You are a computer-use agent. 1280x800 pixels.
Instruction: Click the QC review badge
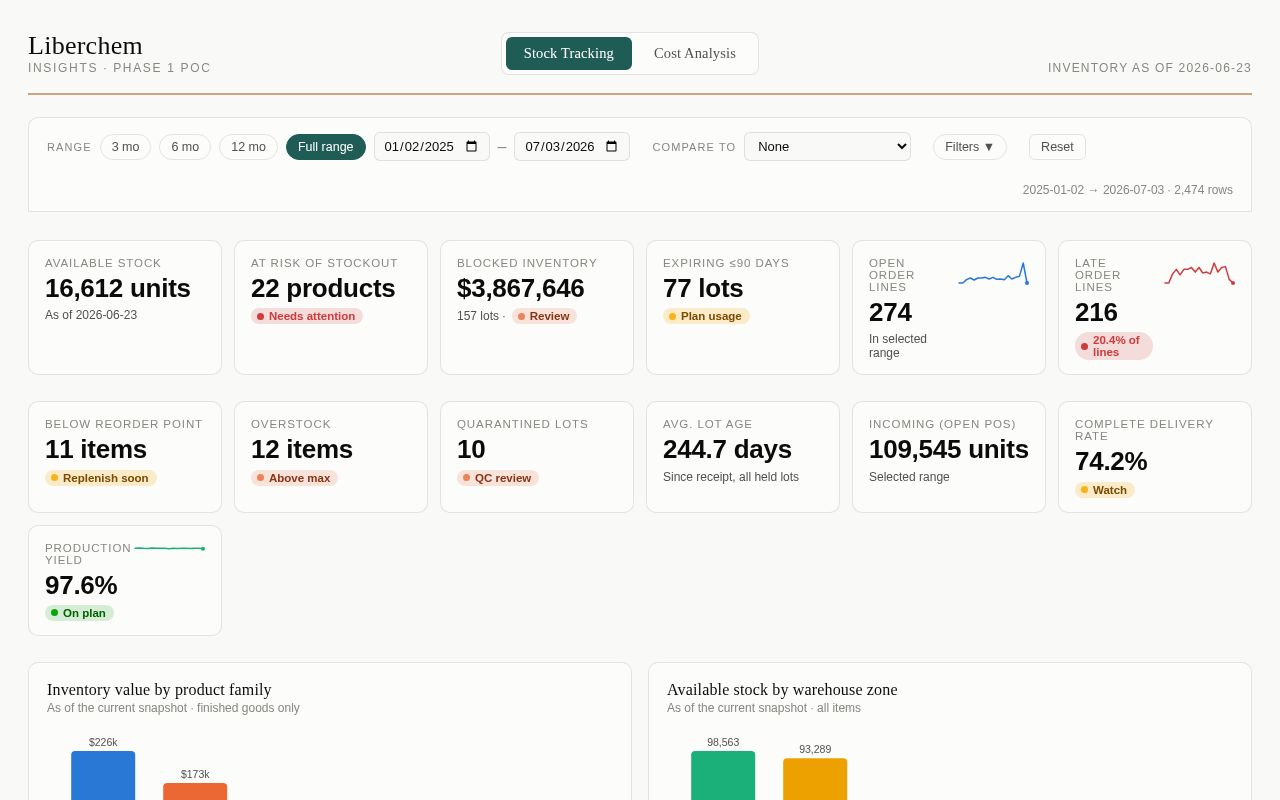(x=498, y=478)
